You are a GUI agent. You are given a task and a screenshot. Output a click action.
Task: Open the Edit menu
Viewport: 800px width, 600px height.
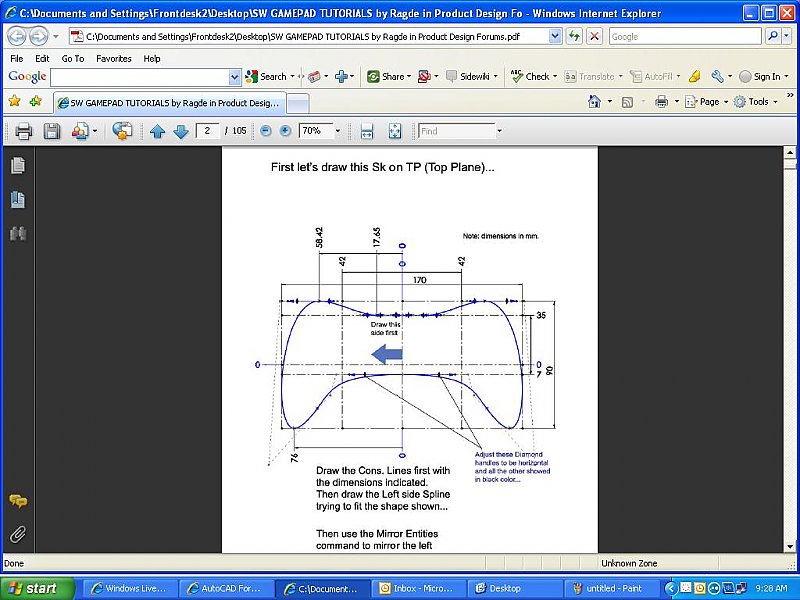(42, 59)
